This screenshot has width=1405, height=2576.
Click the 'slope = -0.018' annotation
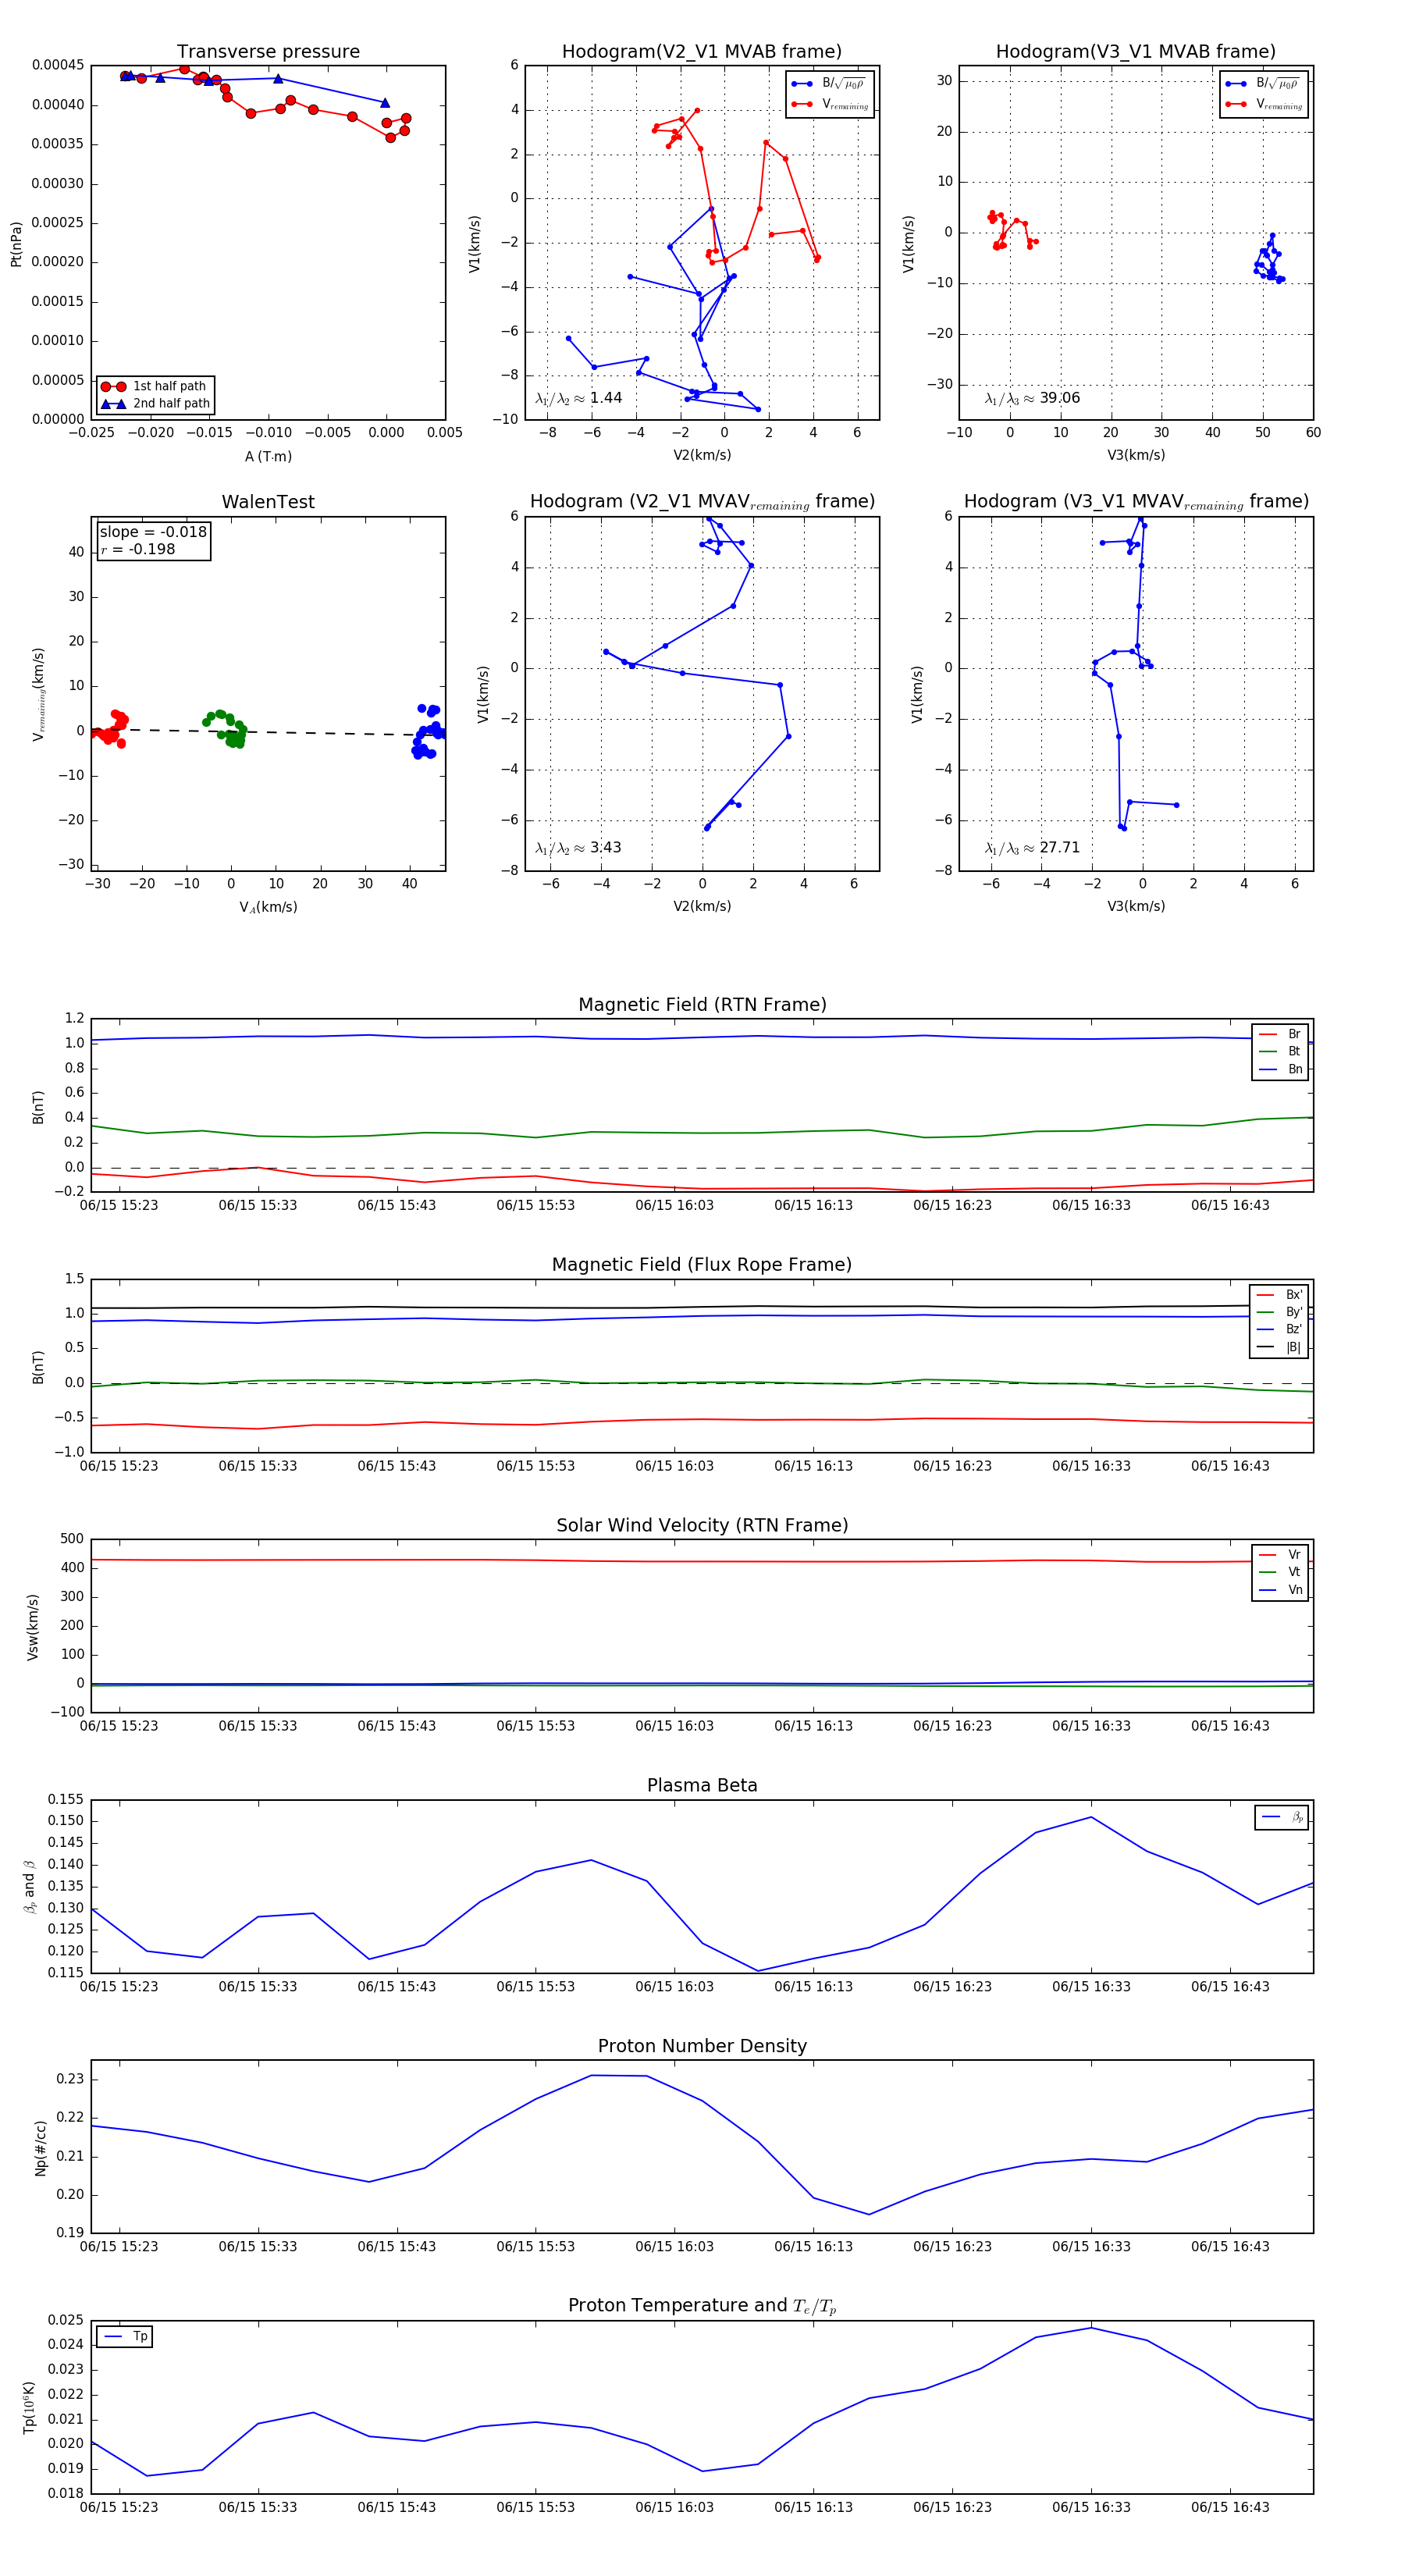pos(153,532)
